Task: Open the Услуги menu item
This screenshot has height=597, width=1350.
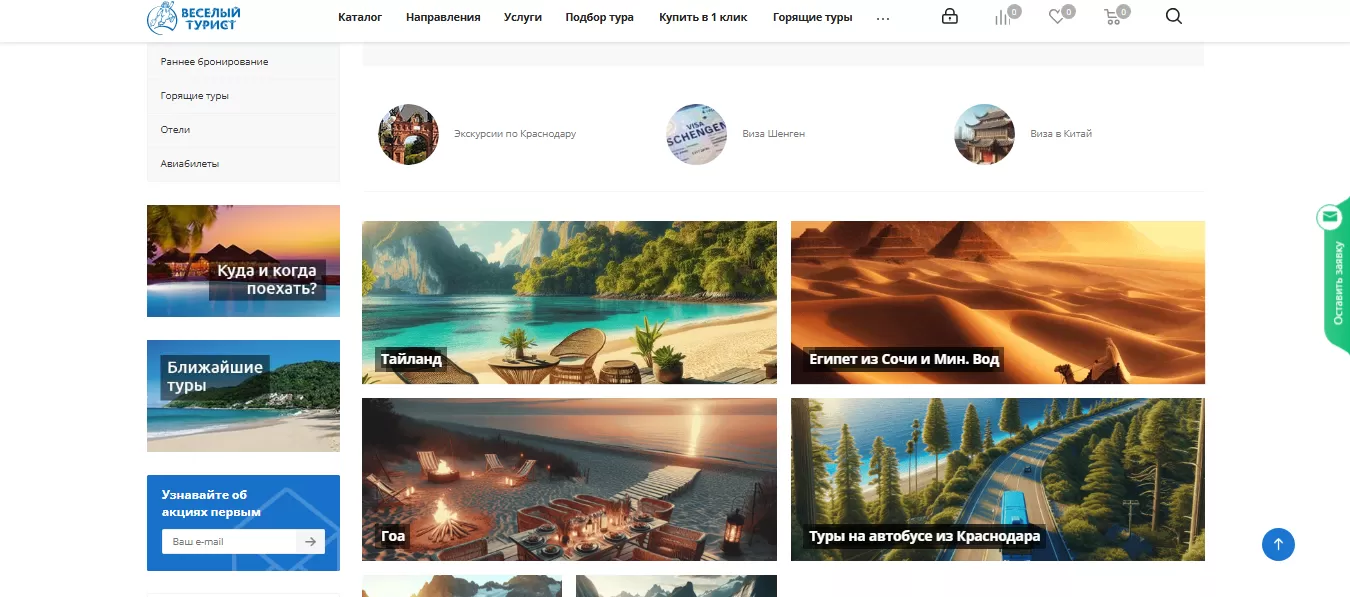Action: click(523, 17)
